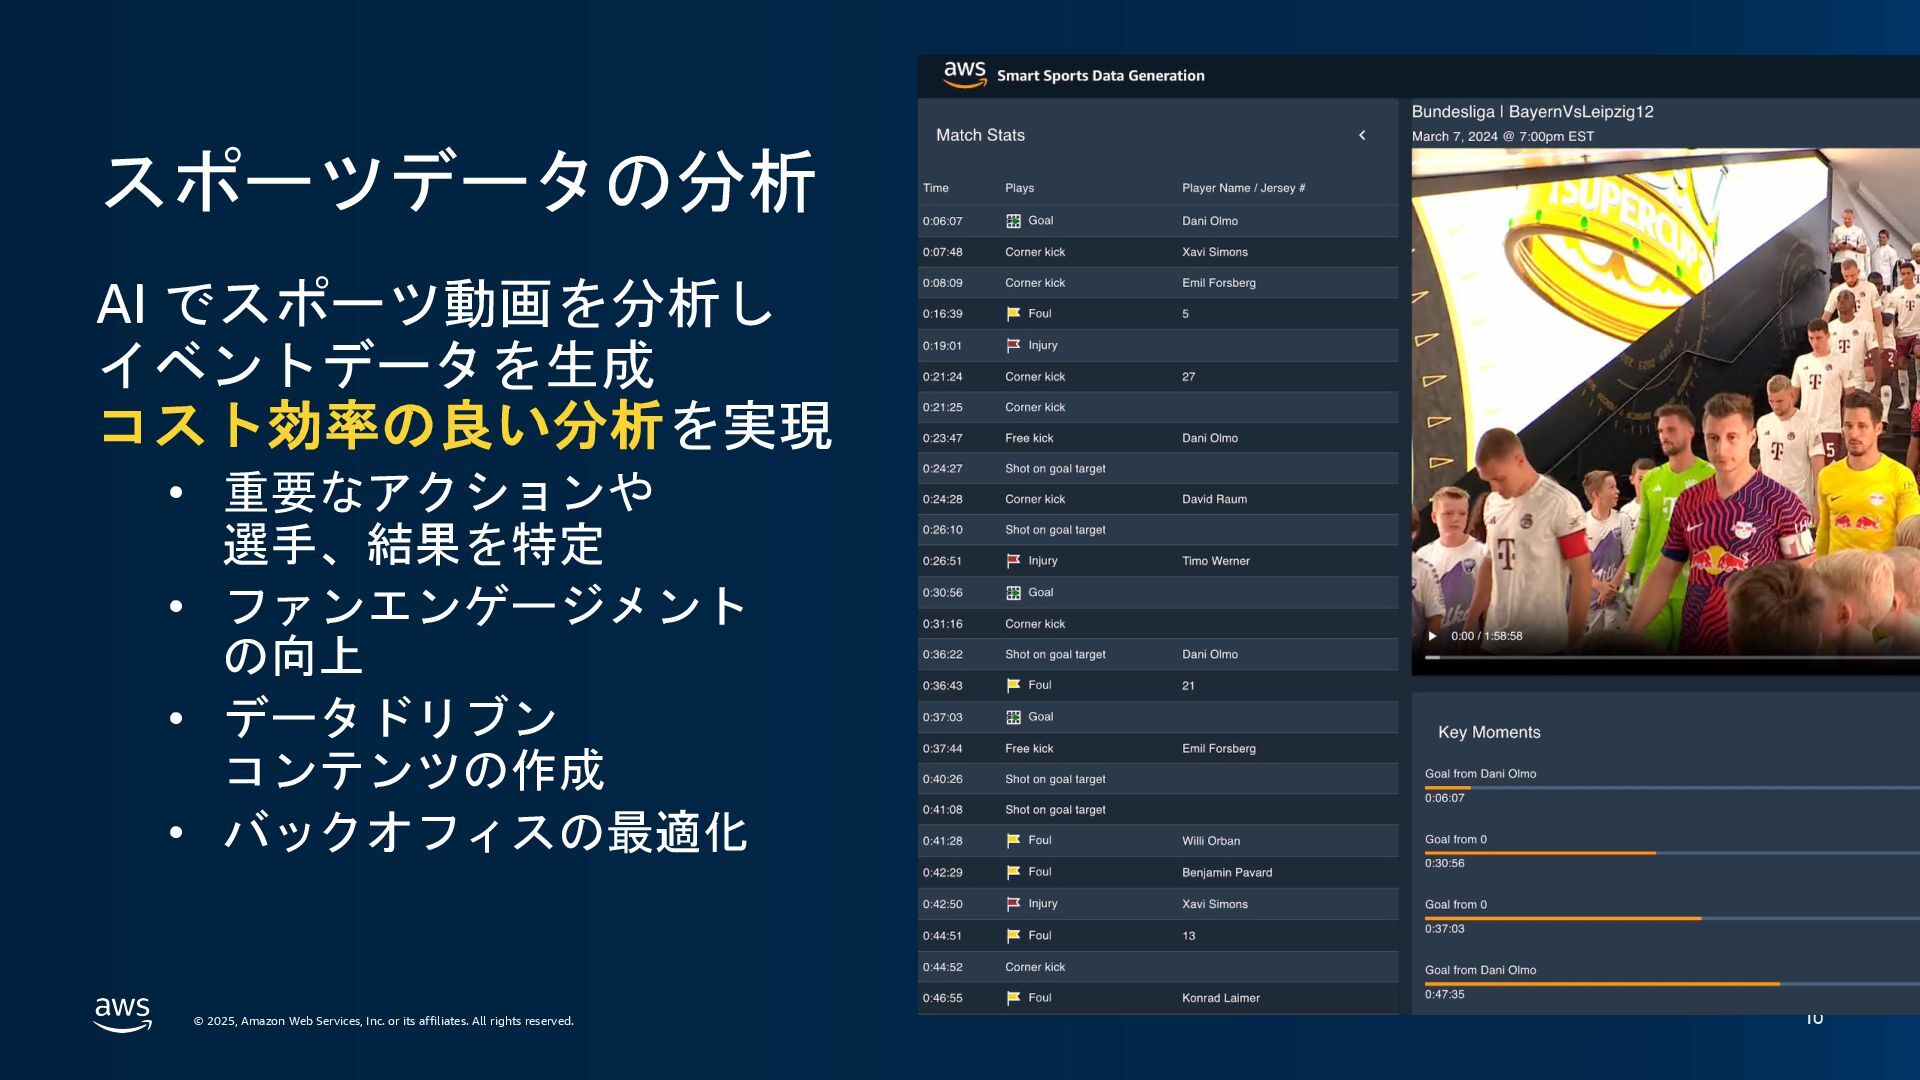1920x1080 pixels.
Task: Open key moment Goal from Dani Olmo 0:06:07
Action: pos(1480,774)
